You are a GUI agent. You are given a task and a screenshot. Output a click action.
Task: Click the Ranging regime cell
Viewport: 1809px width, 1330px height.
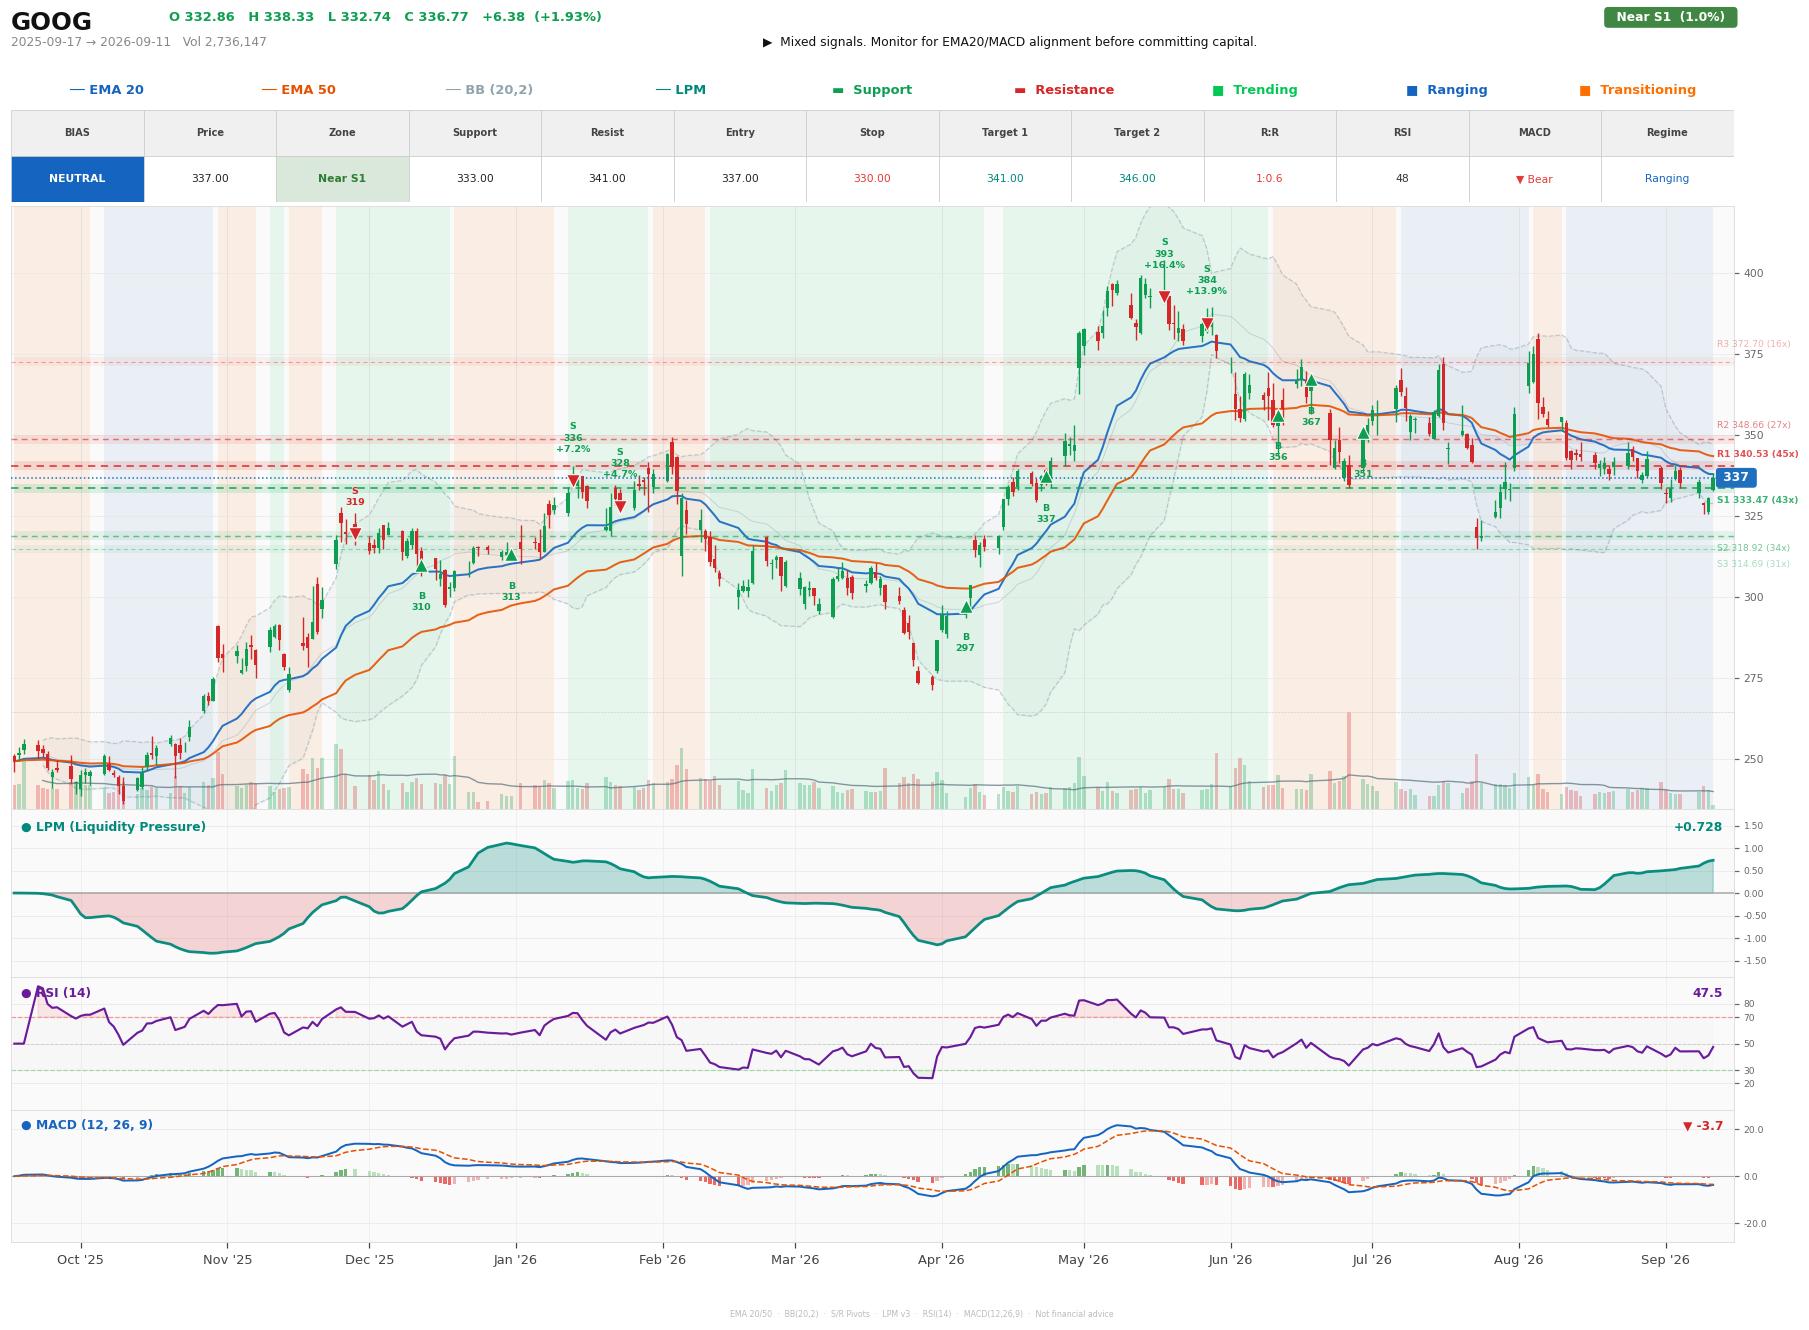1667,179
